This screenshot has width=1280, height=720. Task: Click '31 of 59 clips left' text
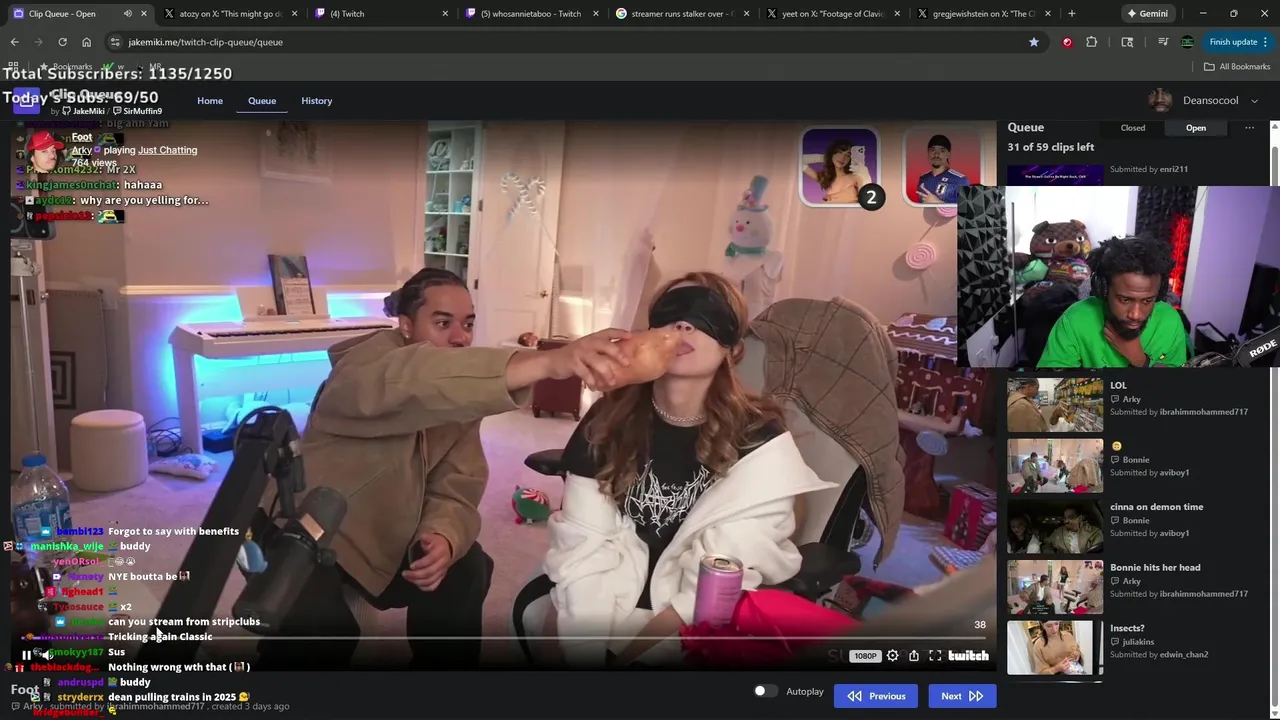tap(1050, 147)
